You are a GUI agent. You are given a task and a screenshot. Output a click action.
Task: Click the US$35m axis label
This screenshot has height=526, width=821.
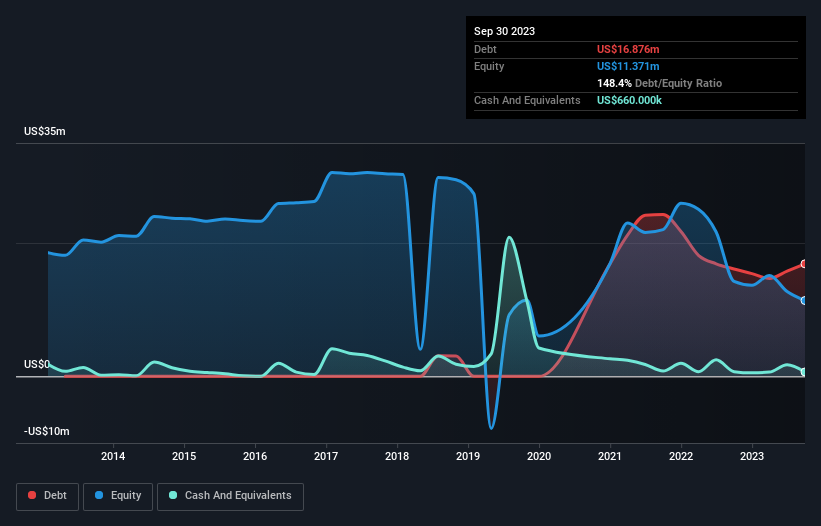(x=45, y=131)
